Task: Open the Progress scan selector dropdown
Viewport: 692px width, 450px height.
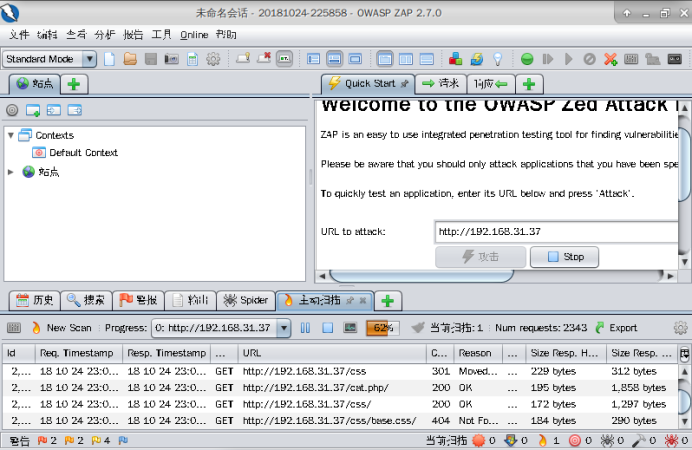Action: click(284, 328)
